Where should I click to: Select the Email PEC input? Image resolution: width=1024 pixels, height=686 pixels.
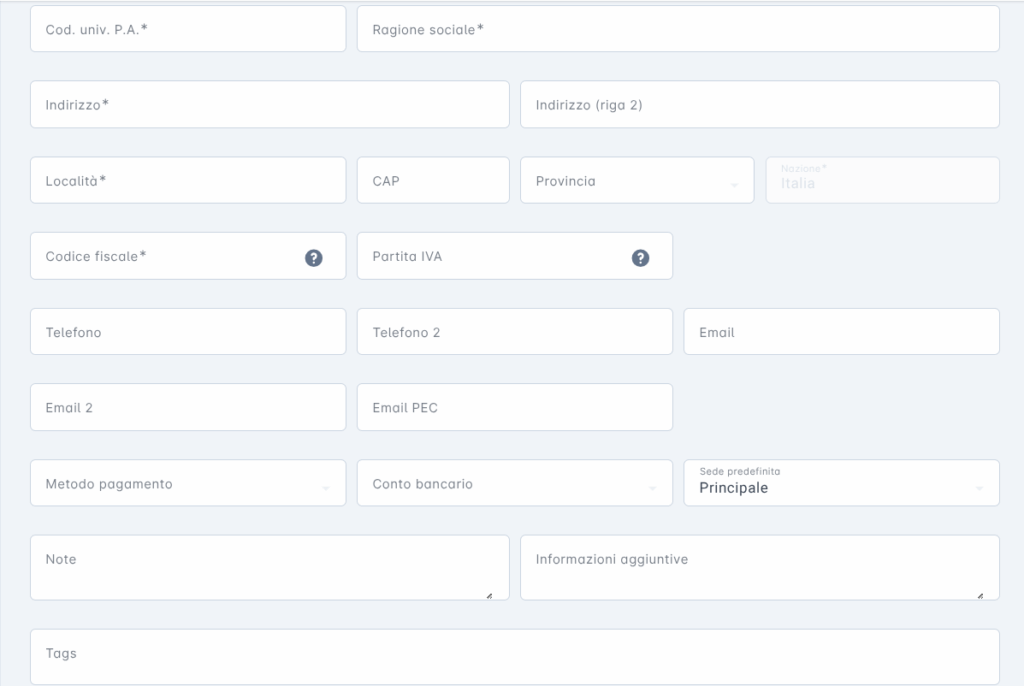coord(515,407)
